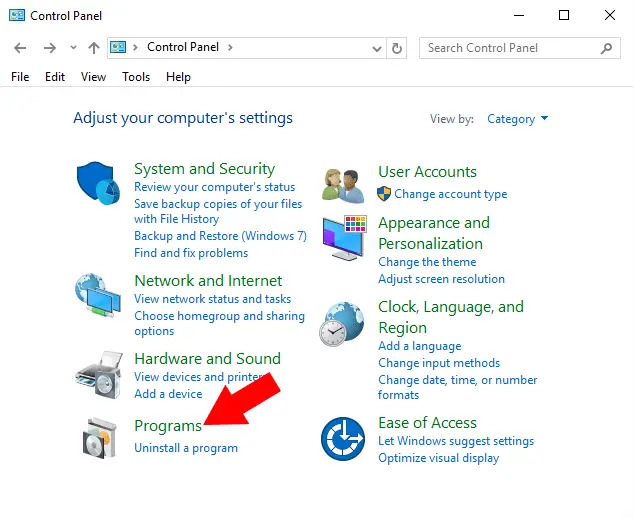The height and width of the screenshot is (517, 634).
Task: Maximize the Control Panel window
Action: pyautogui.click(x=564, y=15)
